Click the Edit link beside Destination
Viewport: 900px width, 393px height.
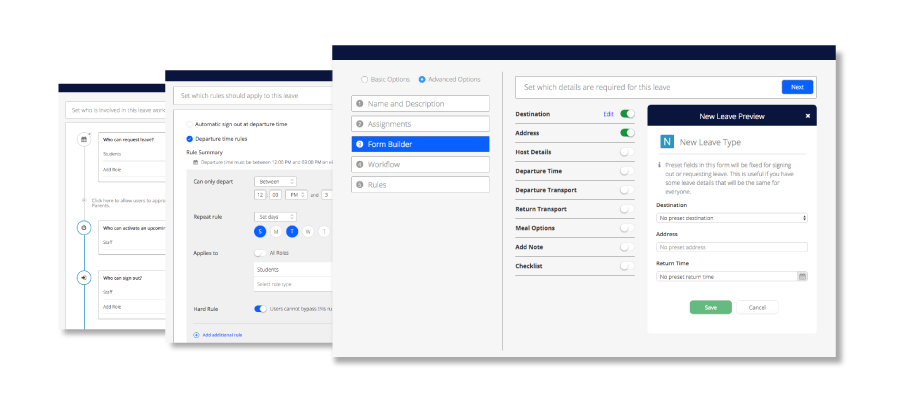point(608,114)
